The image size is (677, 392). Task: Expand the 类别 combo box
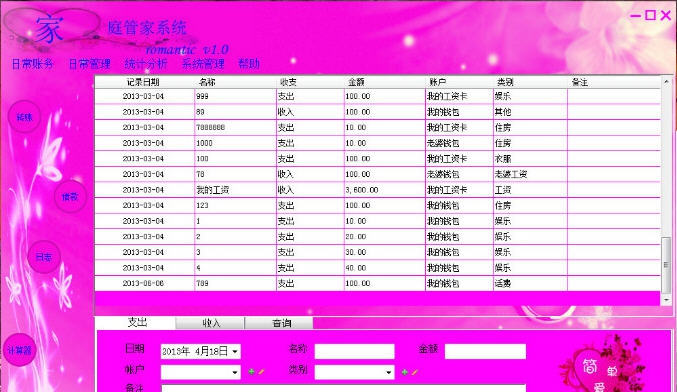point(389,372)
